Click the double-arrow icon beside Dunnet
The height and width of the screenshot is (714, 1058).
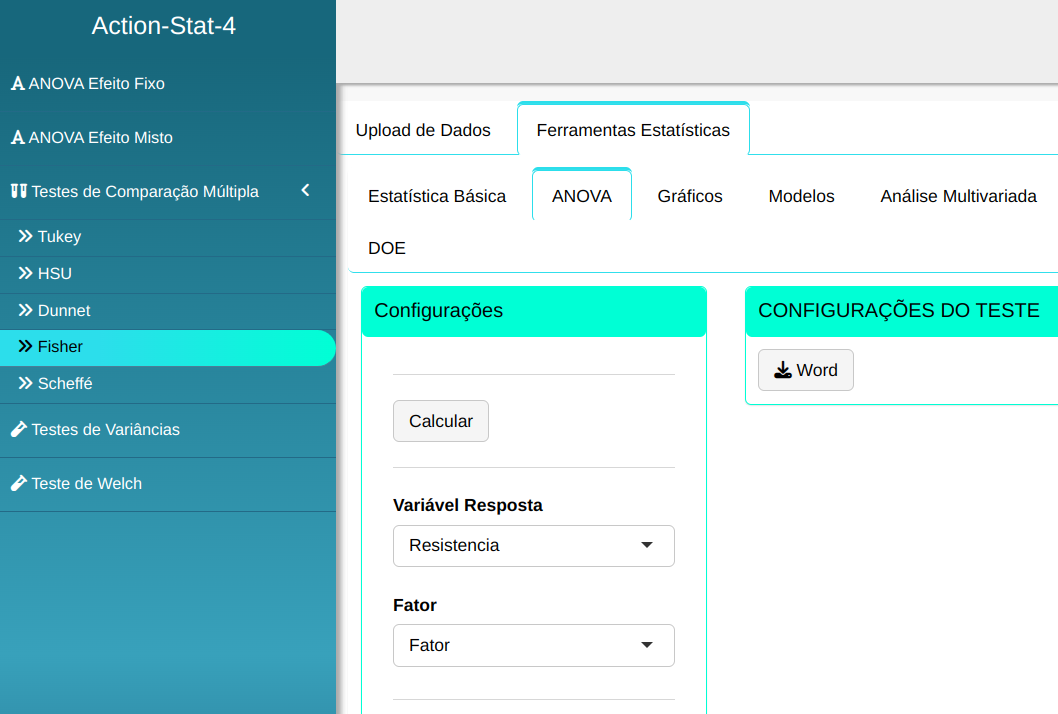(26, 311)
